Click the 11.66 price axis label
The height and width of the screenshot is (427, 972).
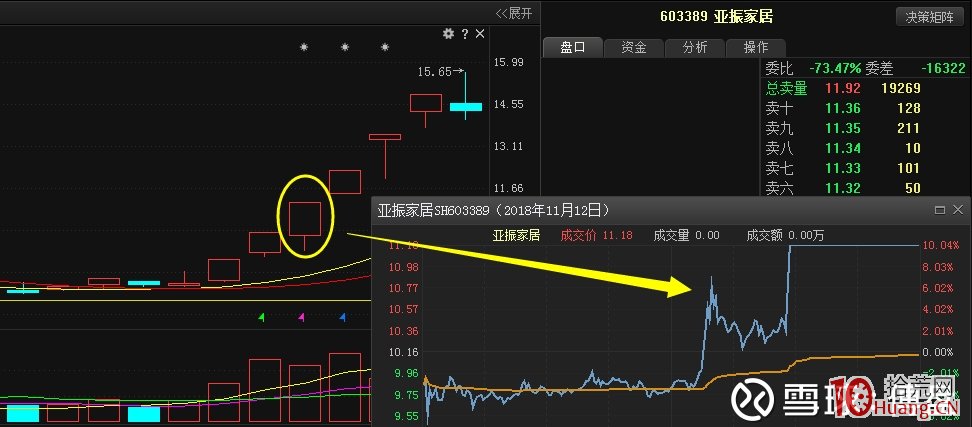(509, 188)
